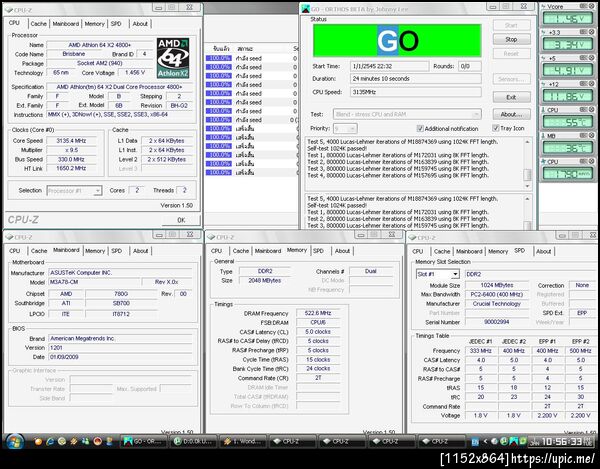Expand hidden system tray icons arrow
This screenshot has height=469, width=600.
[x=485, y=442]
